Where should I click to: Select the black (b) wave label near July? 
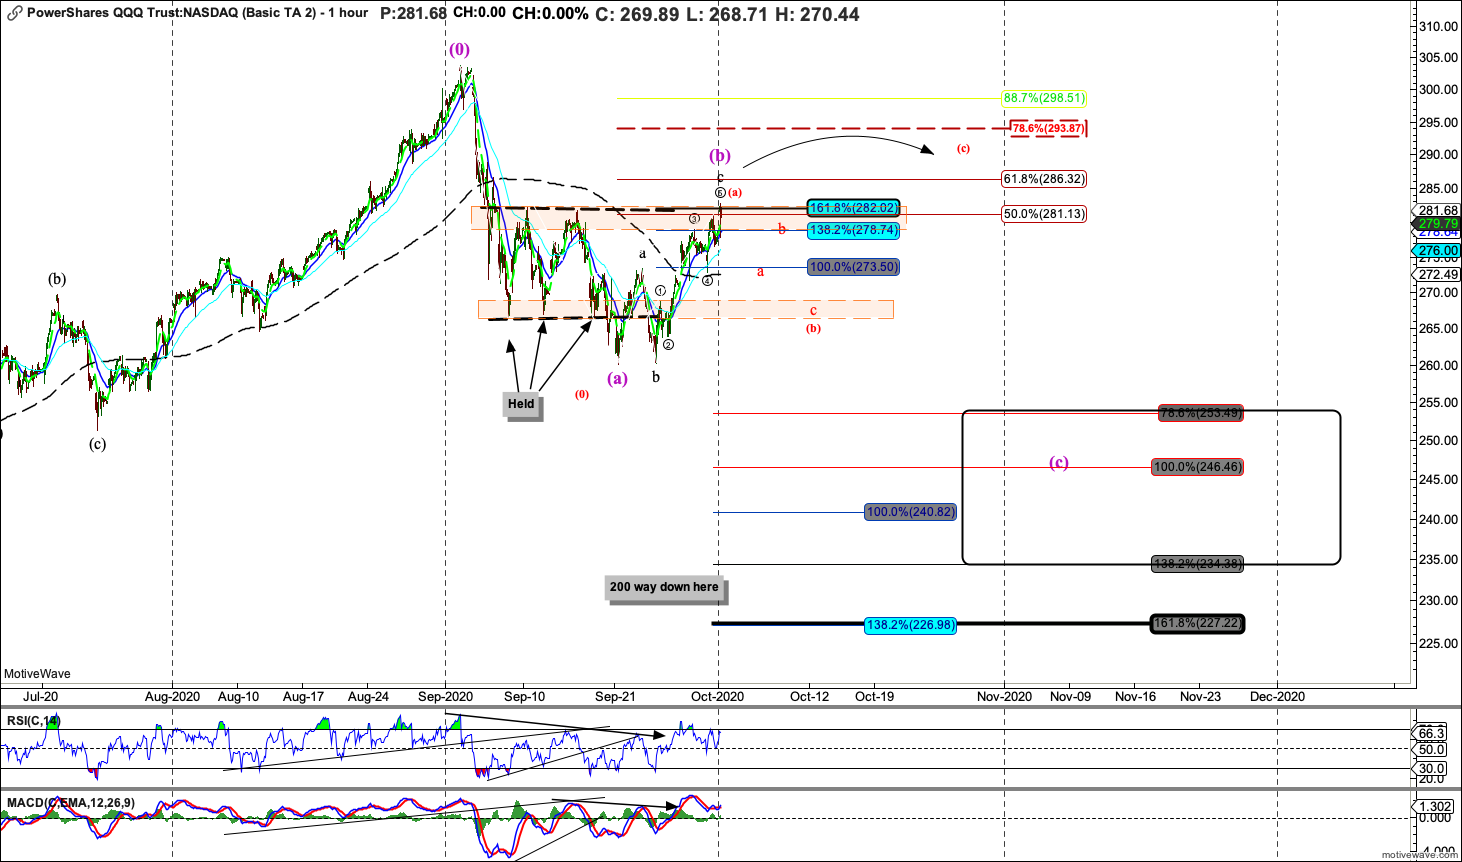coord(57,279)
